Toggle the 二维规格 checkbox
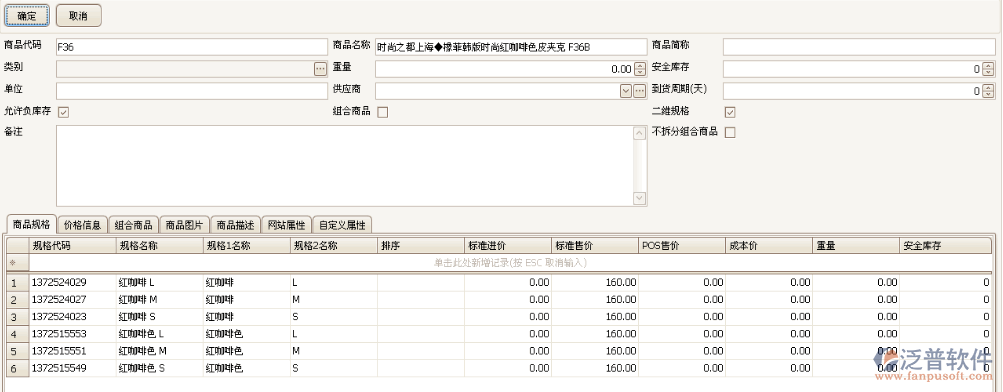This screenshot has height=392, width=1003. [730, 113]
